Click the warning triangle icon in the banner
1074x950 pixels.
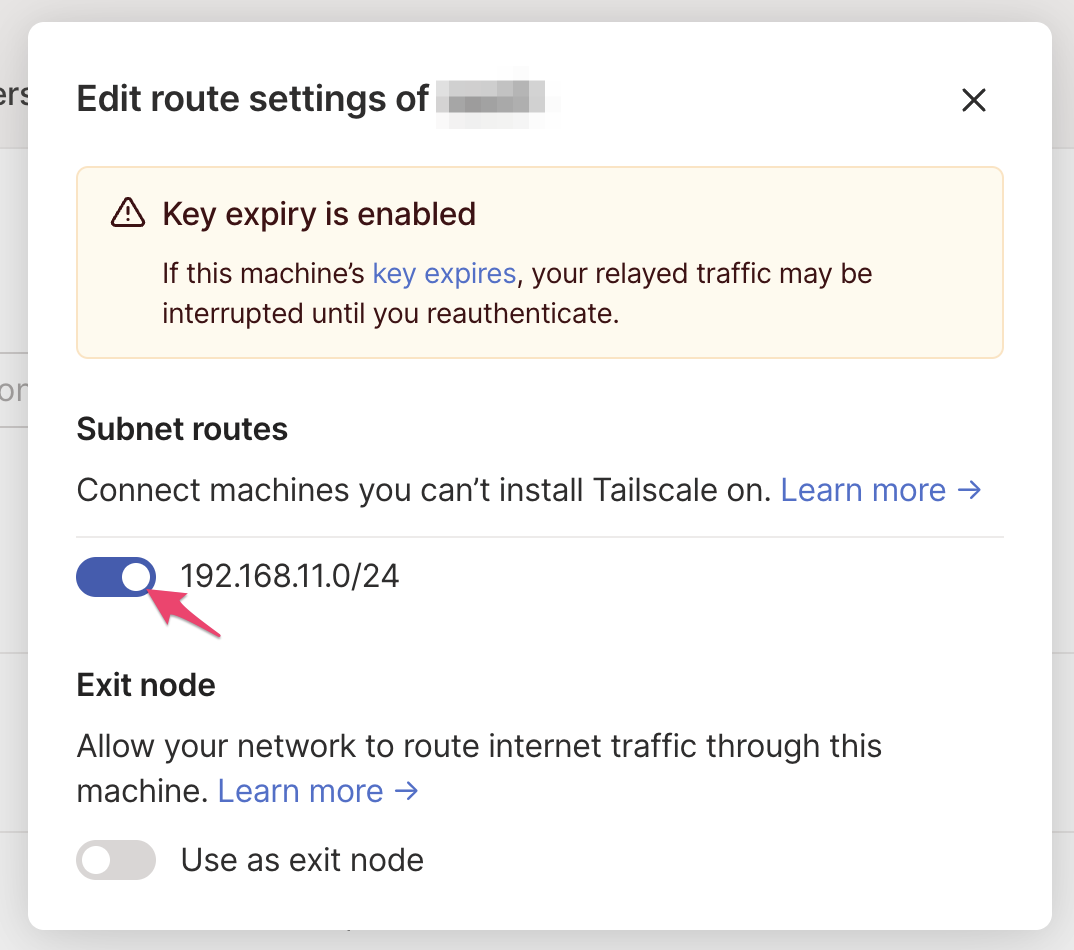(x=128, y=211)
